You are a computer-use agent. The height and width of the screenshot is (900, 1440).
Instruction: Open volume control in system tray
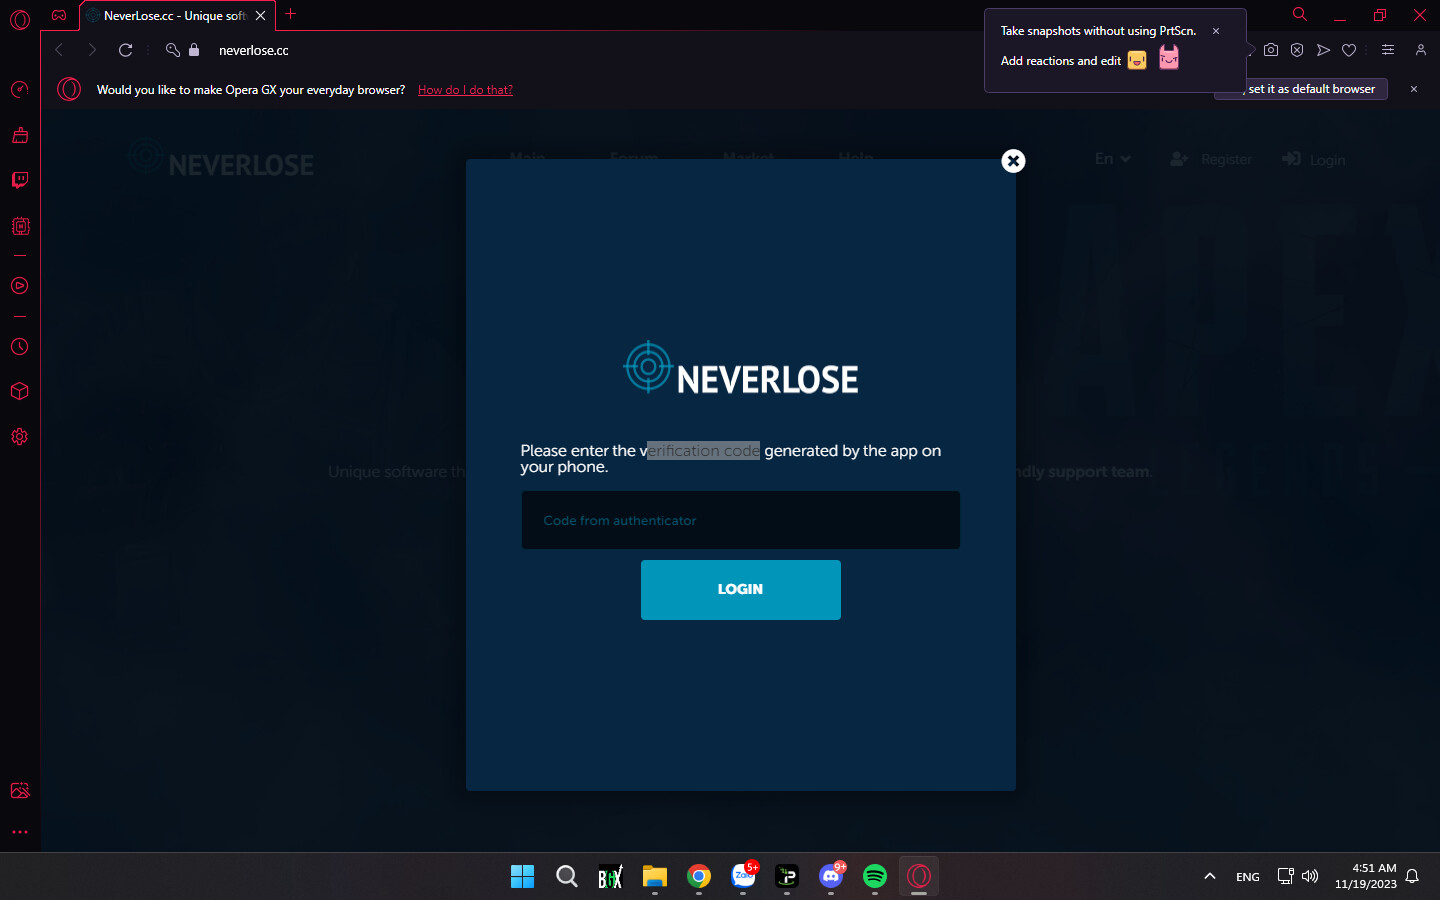point(1310,877)
